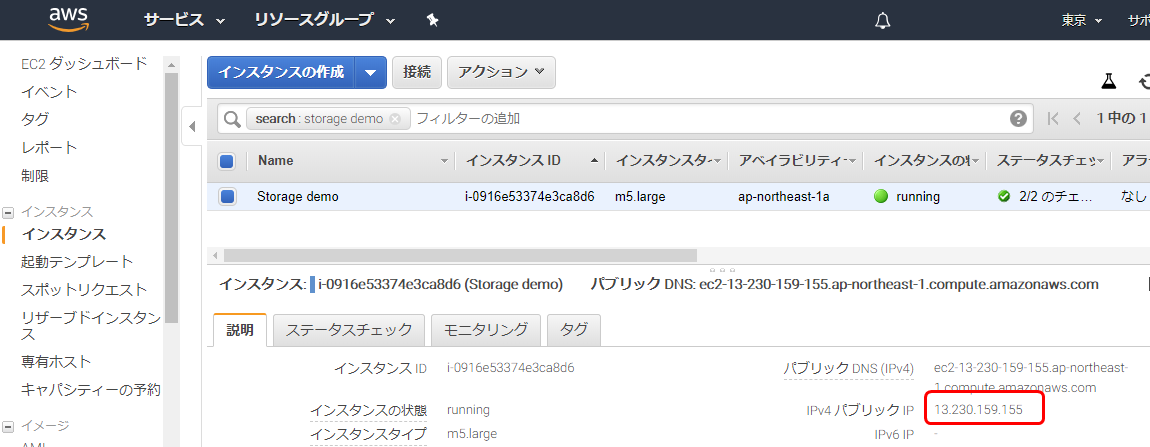Sort by インスタンス ID column

pyautogui.click(x=513, y=161)
